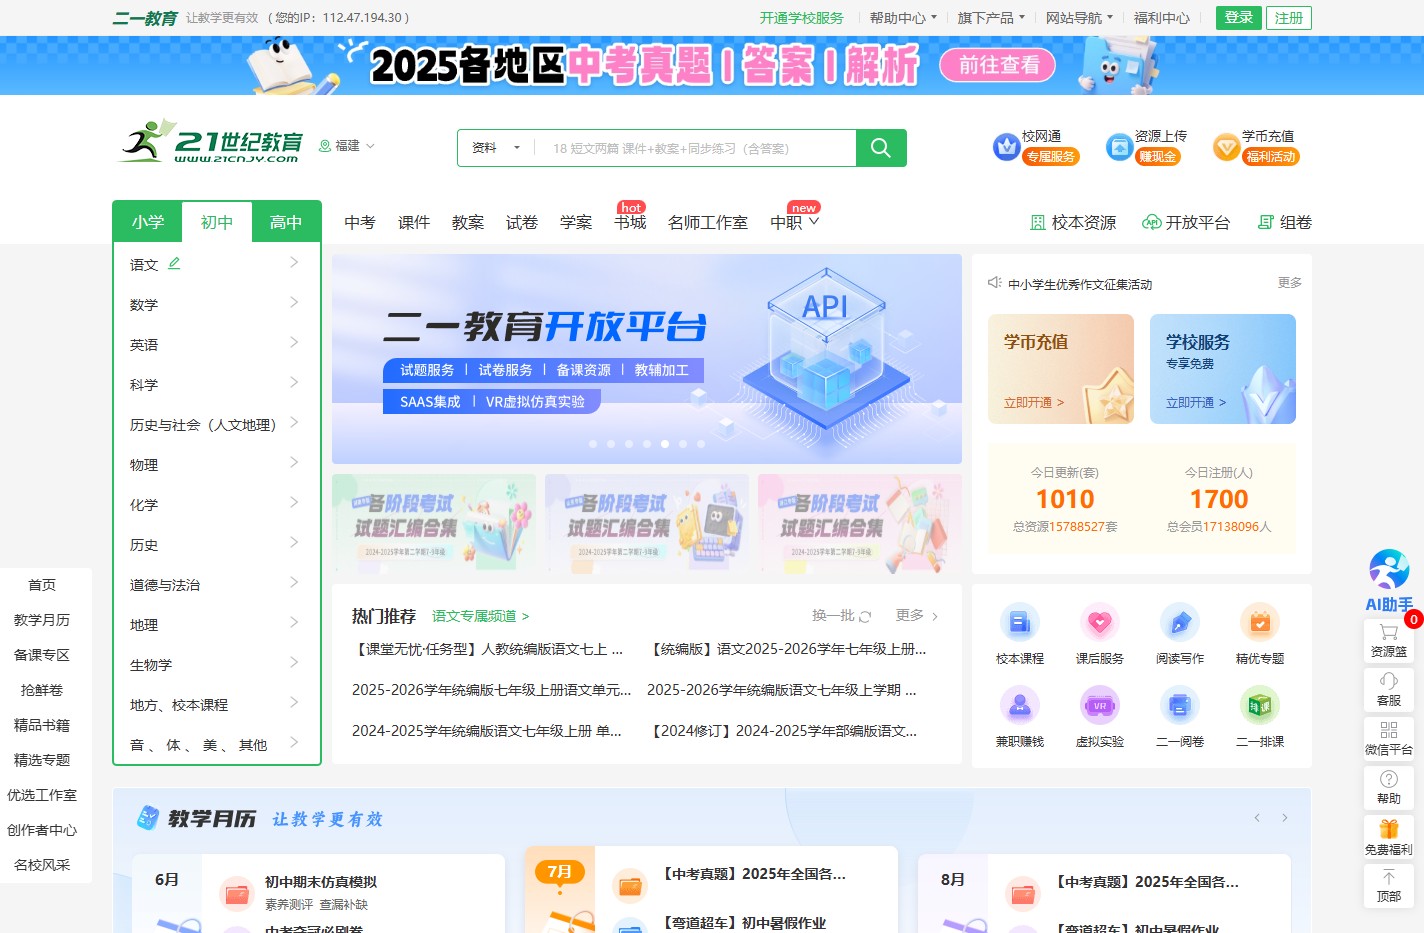This screenshot has height=933, width=1424.
Task: Open the 名师工作室 nav item
Action: (708, 222)
